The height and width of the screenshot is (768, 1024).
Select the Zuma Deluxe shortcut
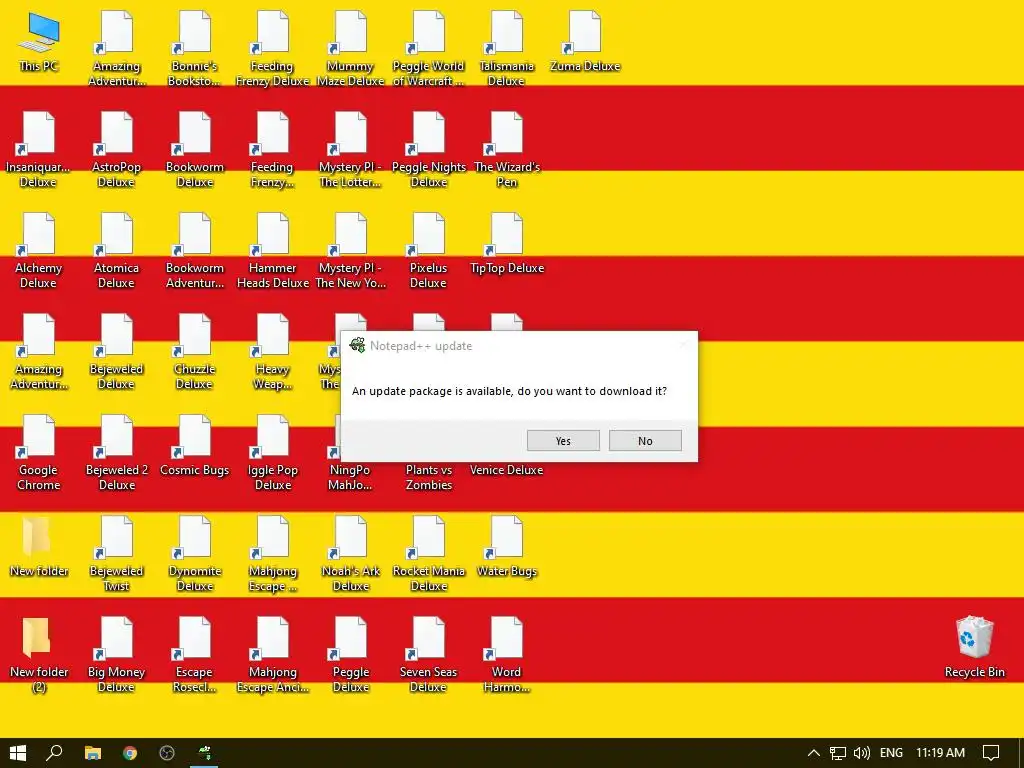(x=584, y=42)
